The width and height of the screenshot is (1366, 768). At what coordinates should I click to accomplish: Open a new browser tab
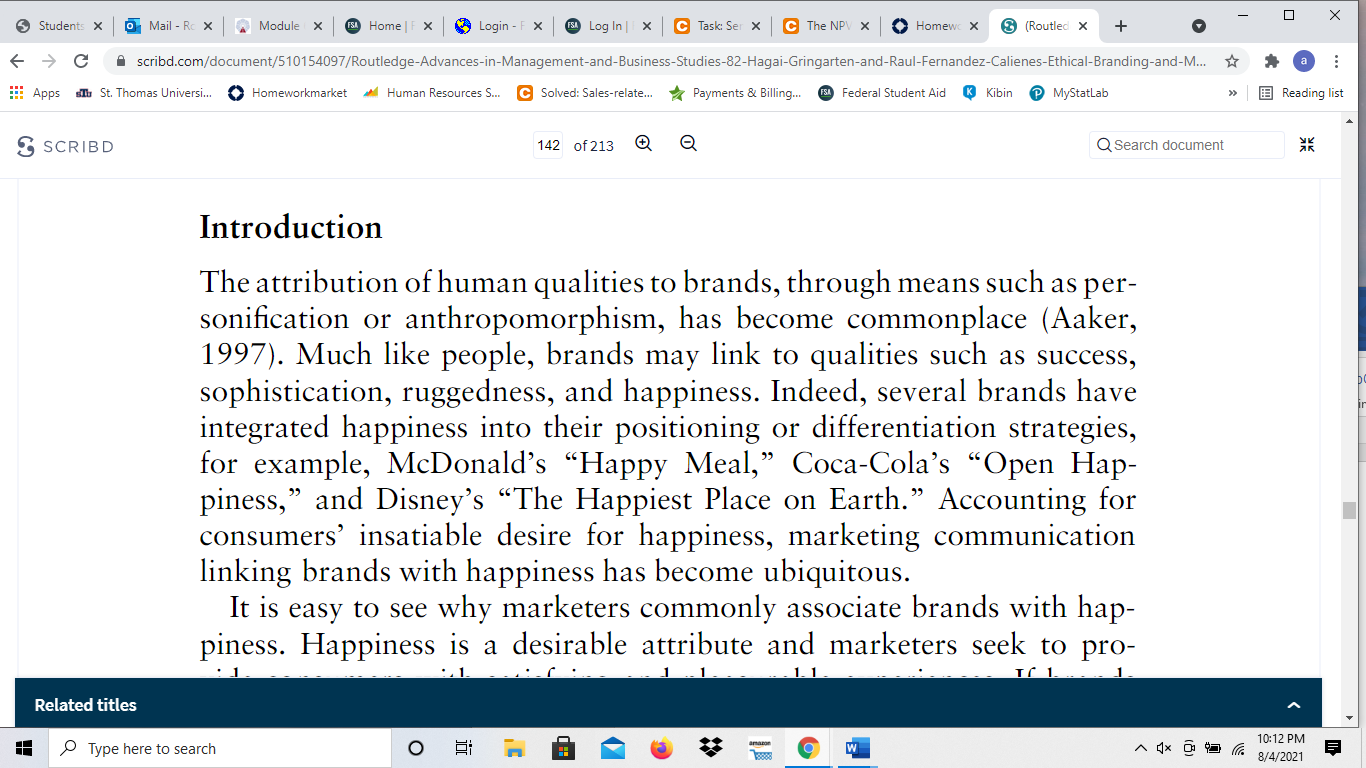1121,26
